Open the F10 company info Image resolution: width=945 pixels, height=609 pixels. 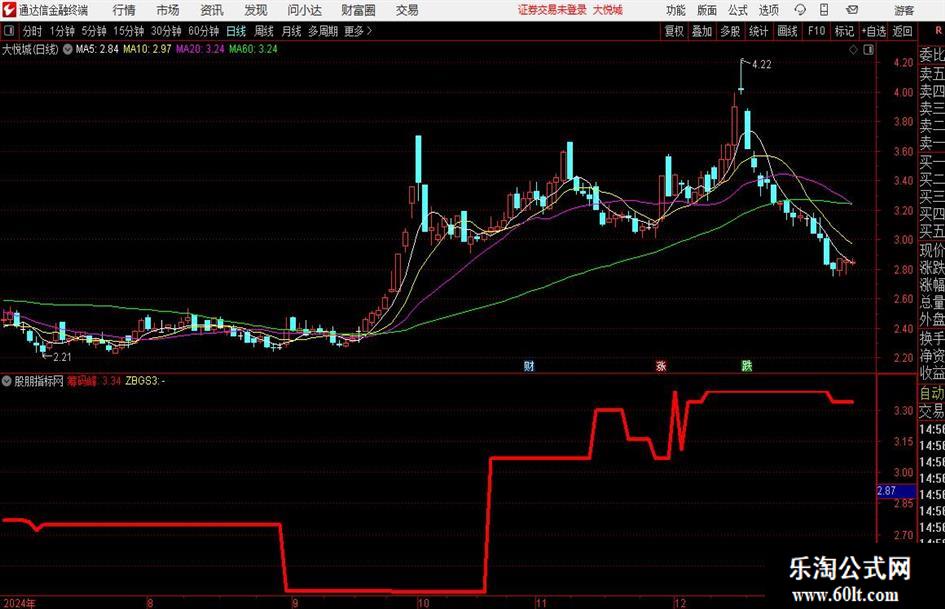(x=817, y=31)
